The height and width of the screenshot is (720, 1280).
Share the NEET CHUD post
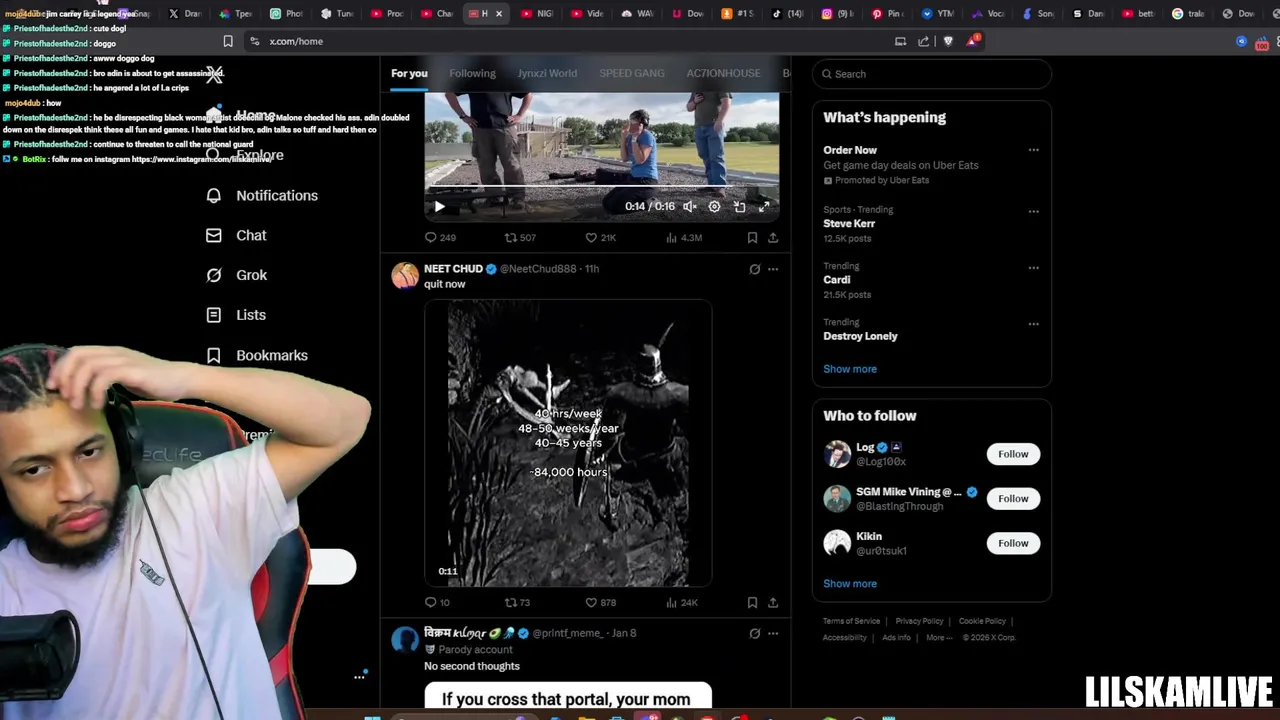point(773,602)
